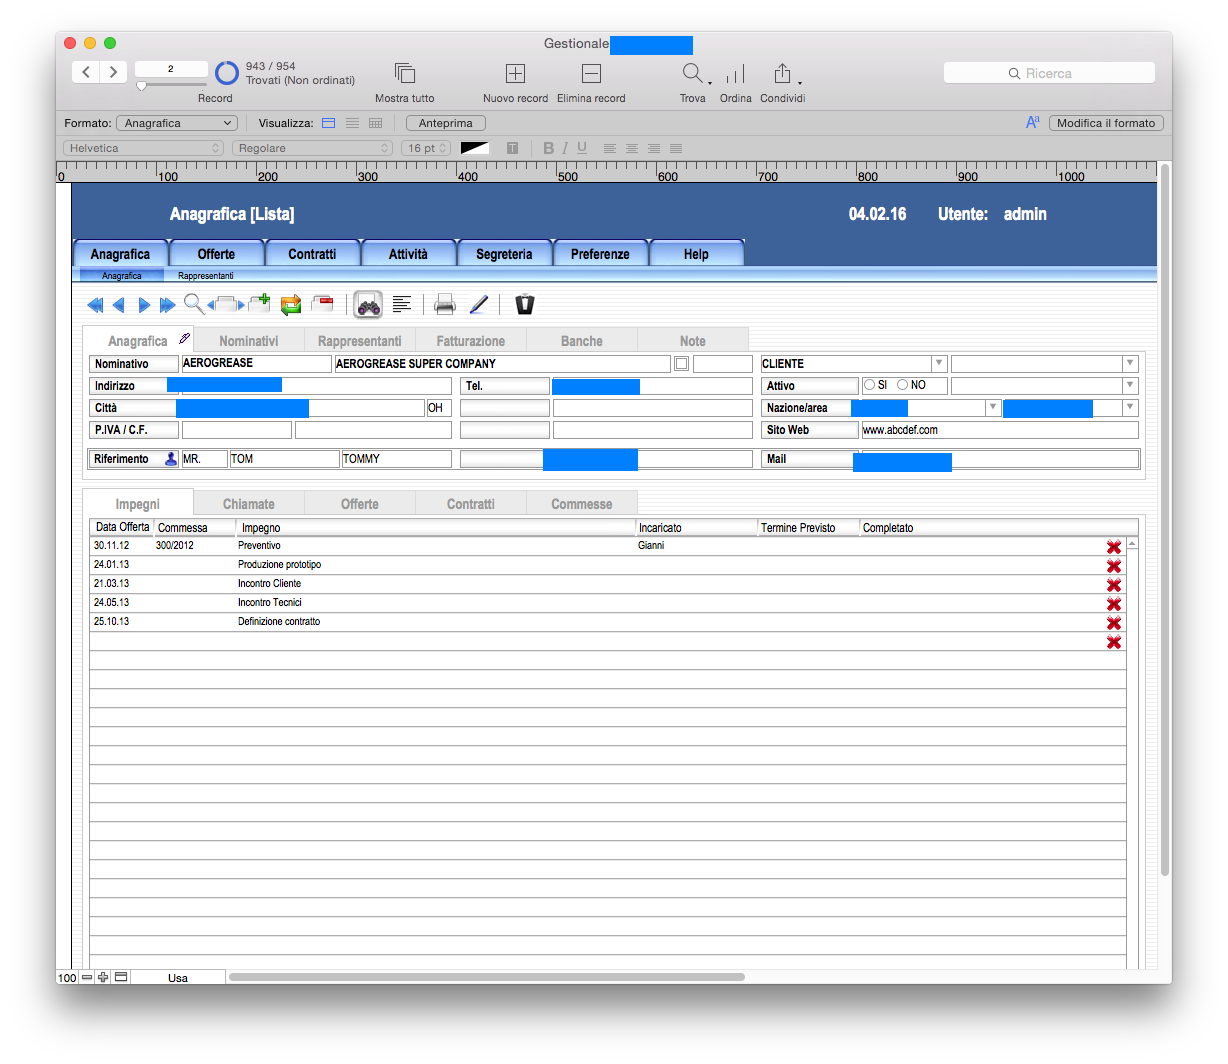1228x1064 pixels.
Task: Click the record navigation slider handle
Action: point(141,87)
